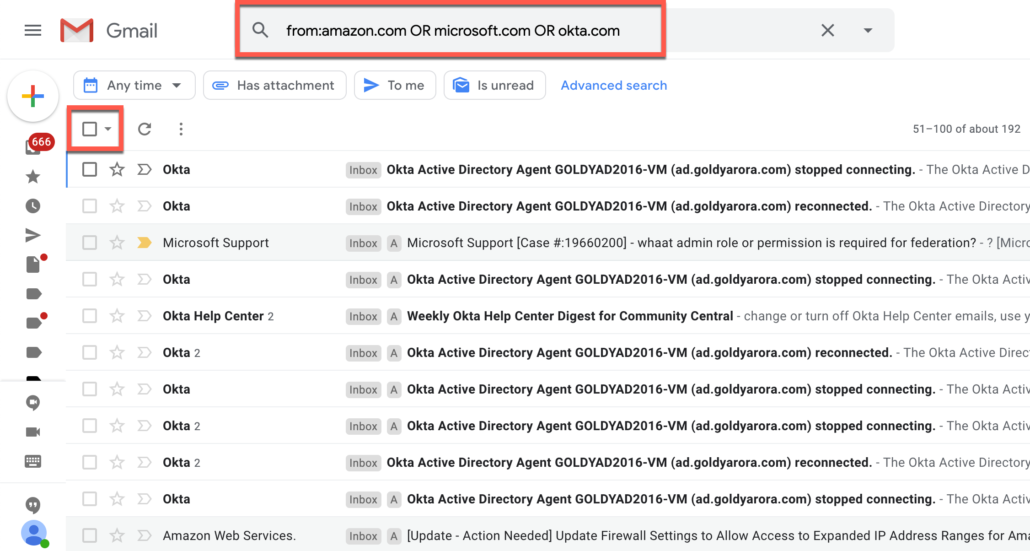1030x551 pixels.
Task: Compose a new email with the plus button
Action: tap(33, 96)
